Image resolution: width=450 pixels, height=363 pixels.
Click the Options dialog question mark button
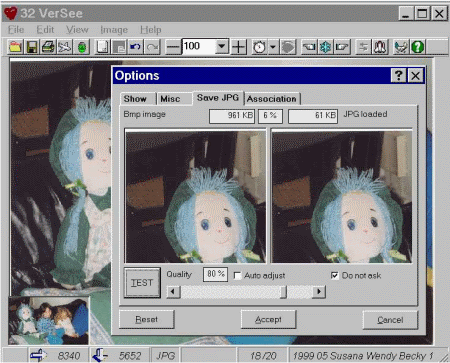tap(398, 76)
